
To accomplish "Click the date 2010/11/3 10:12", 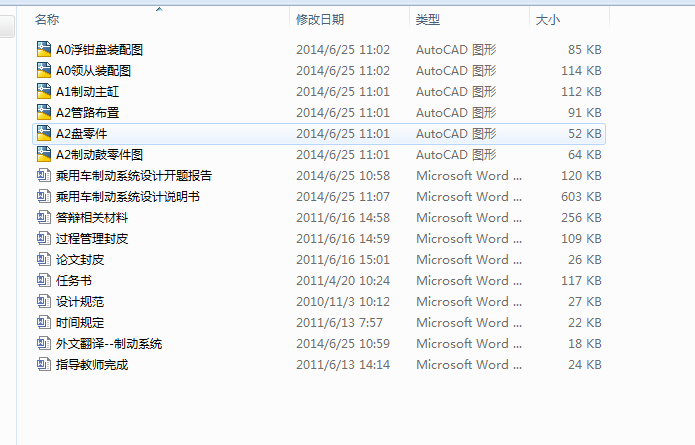I will 343,301.
